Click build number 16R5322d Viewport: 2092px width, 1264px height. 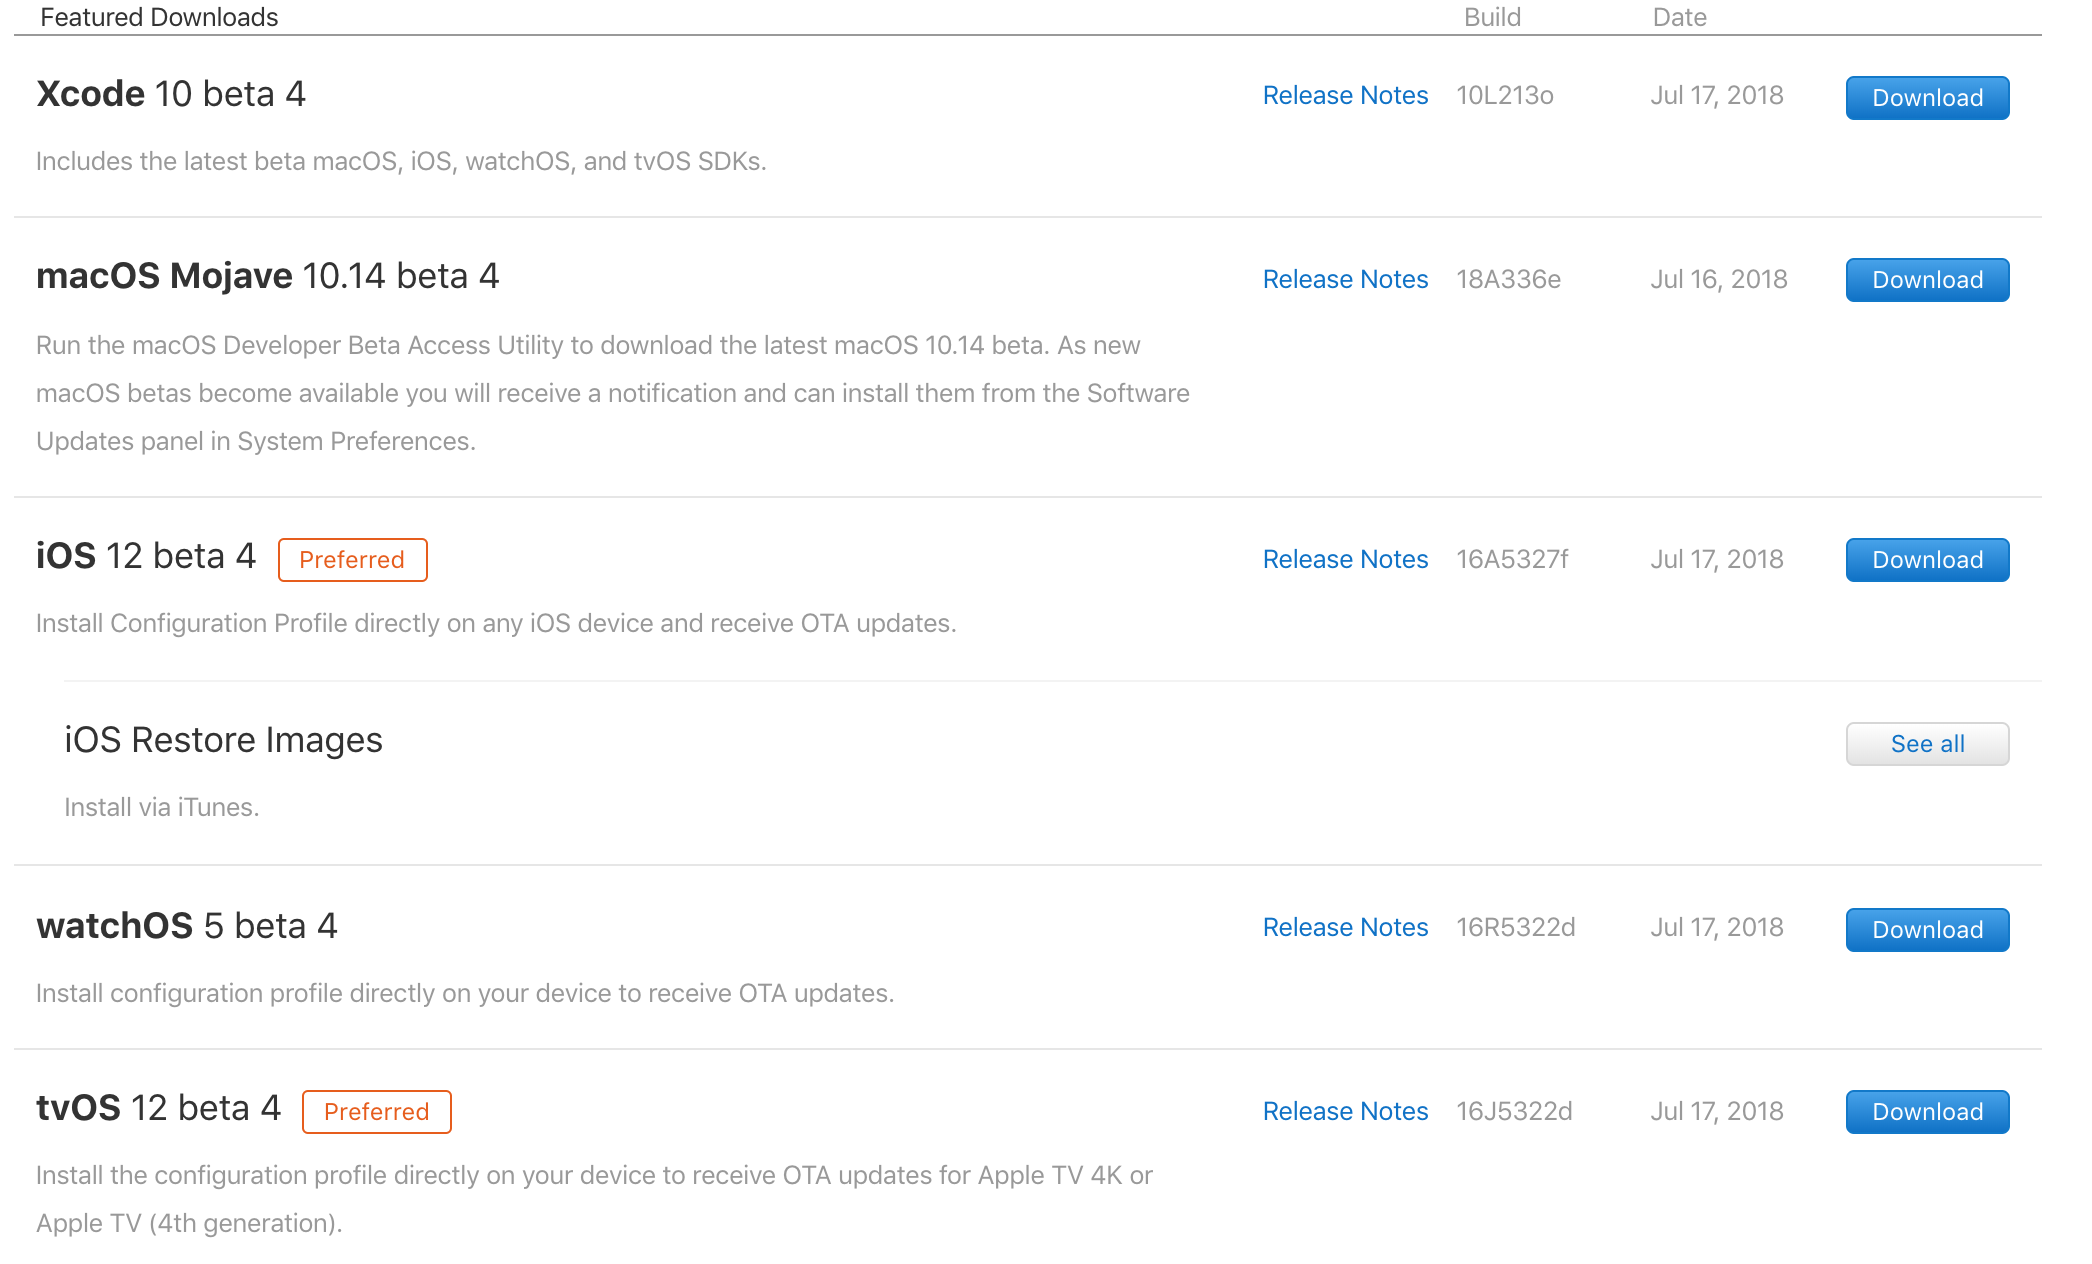[1515, 927]
